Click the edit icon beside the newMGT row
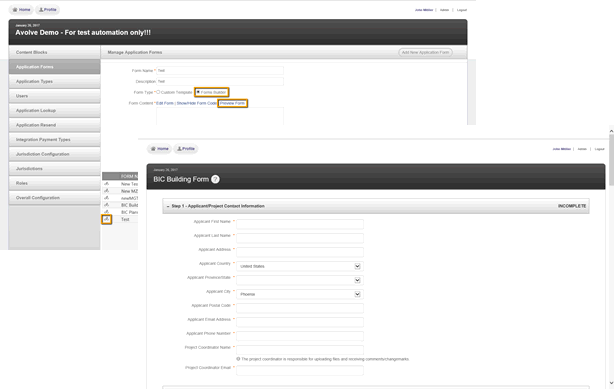 click(107, 198)
